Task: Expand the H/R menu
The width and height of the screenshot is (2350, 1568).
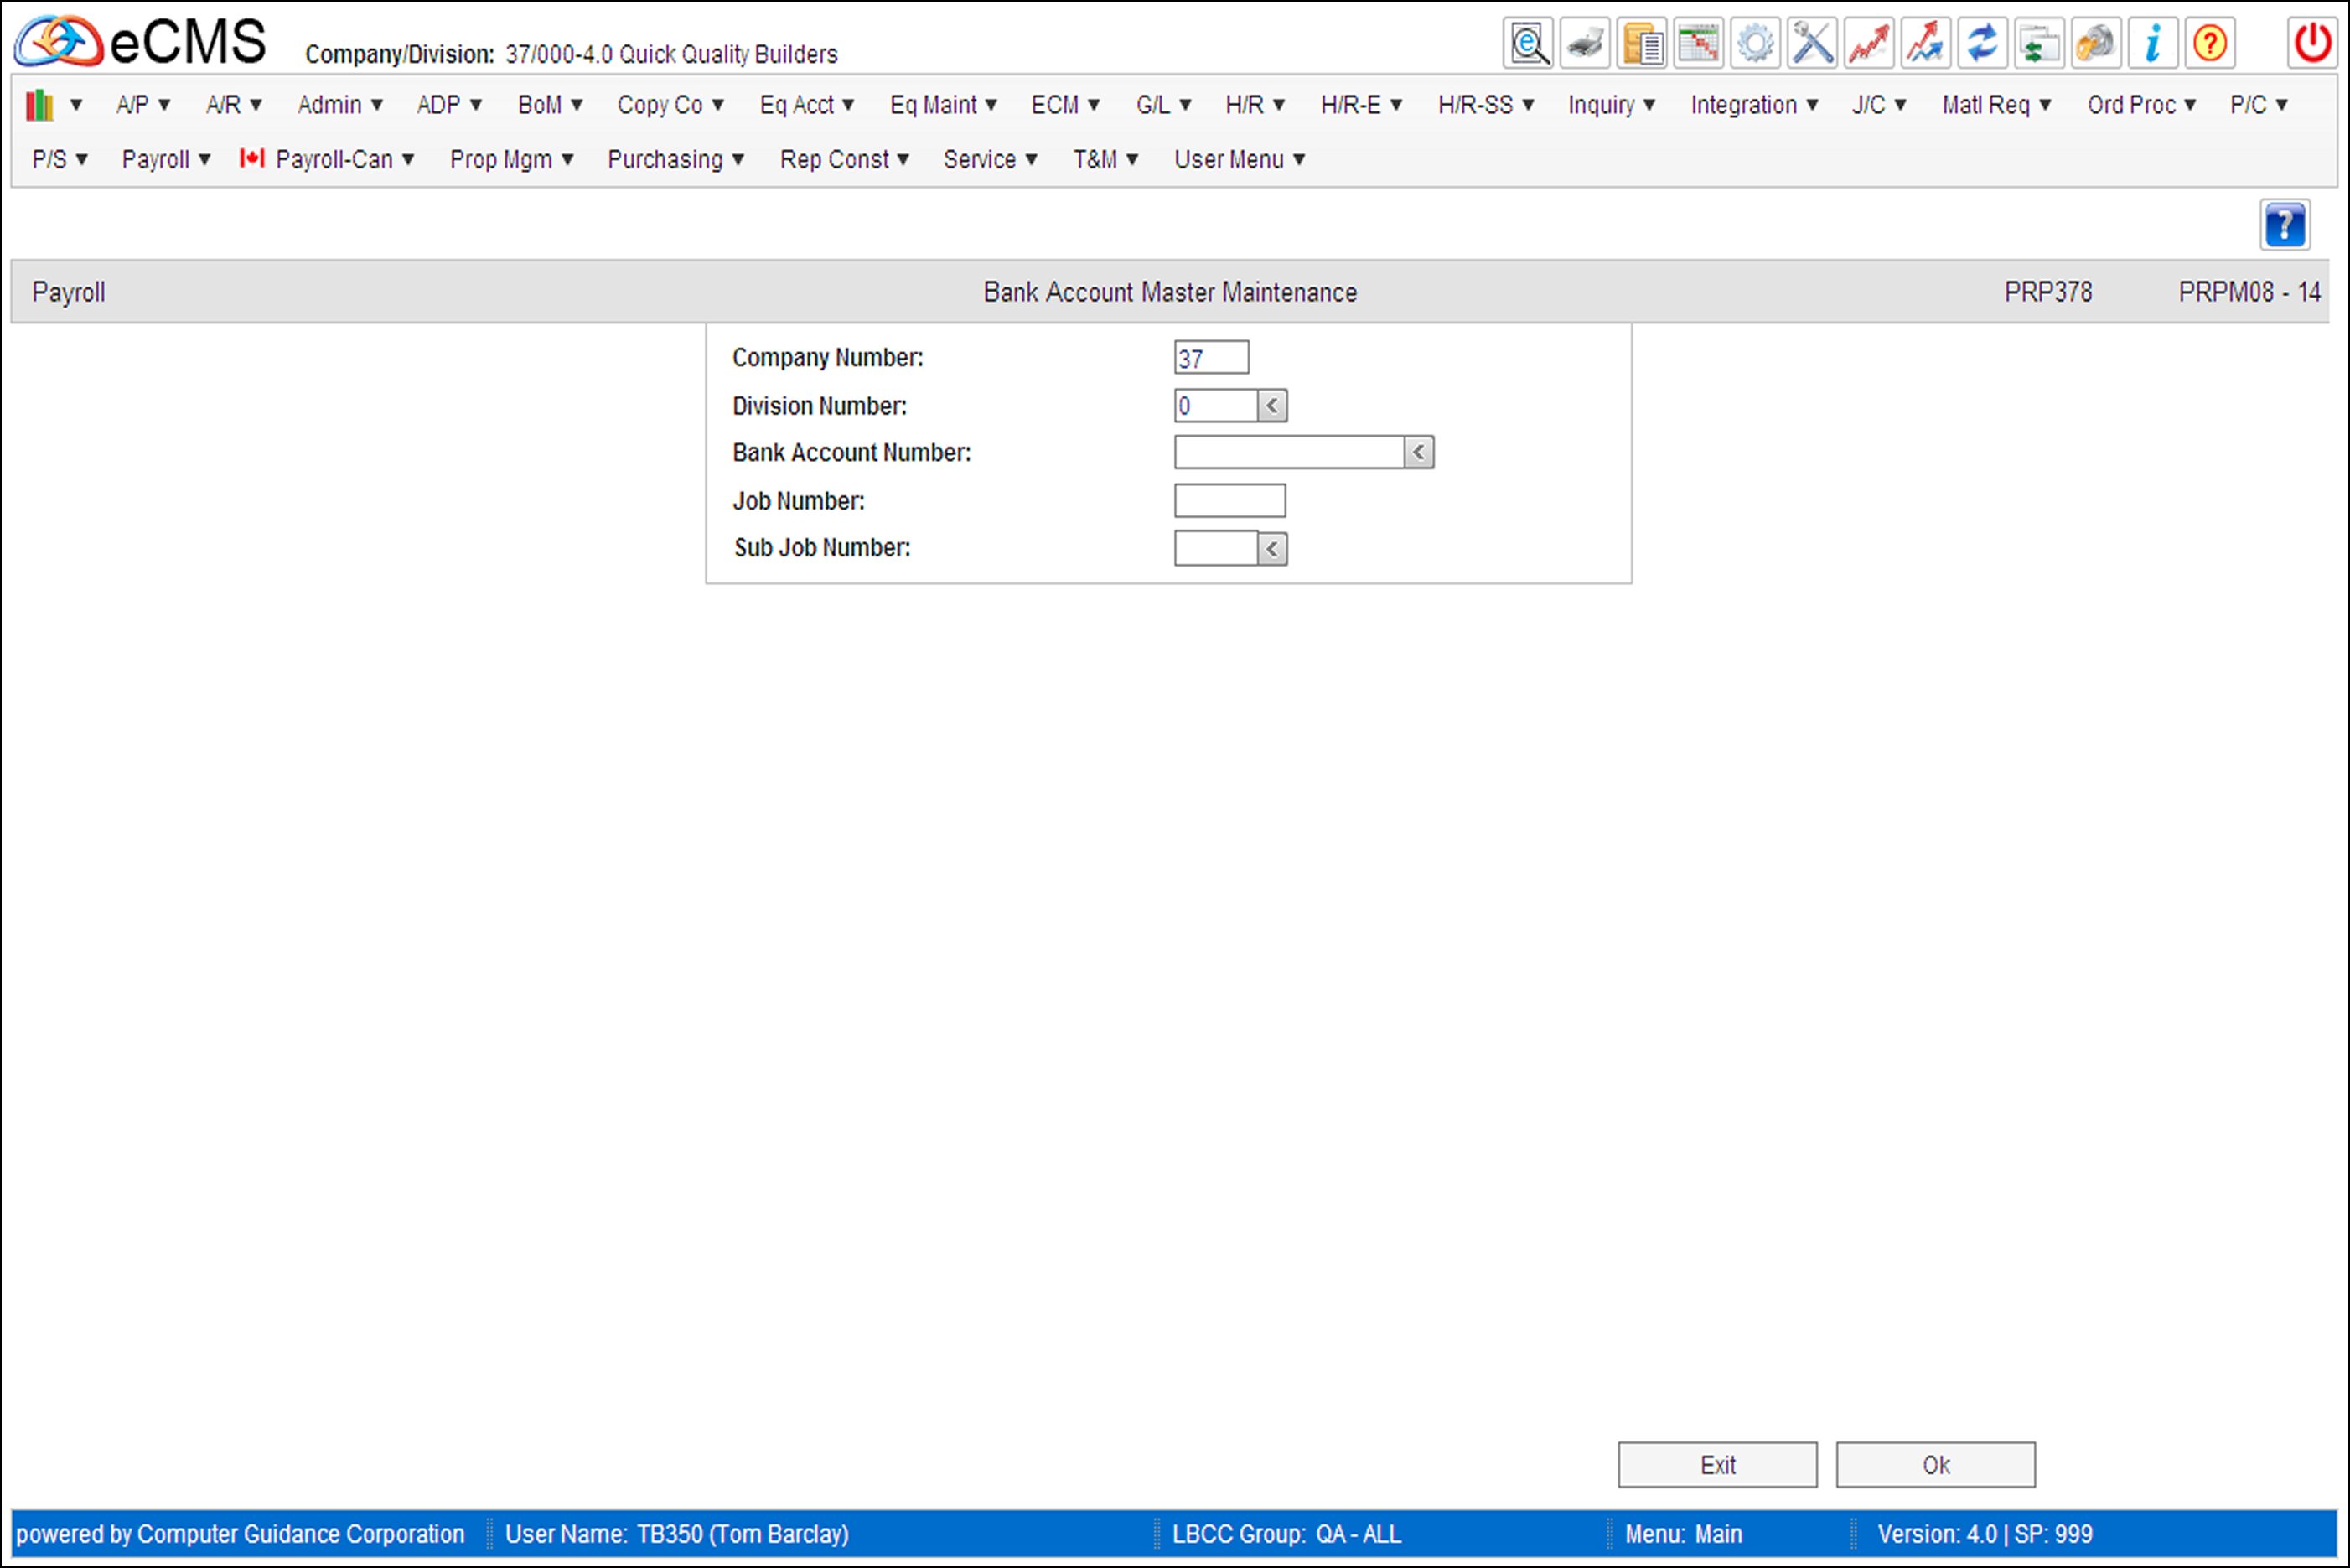Action: (1255, 104)
